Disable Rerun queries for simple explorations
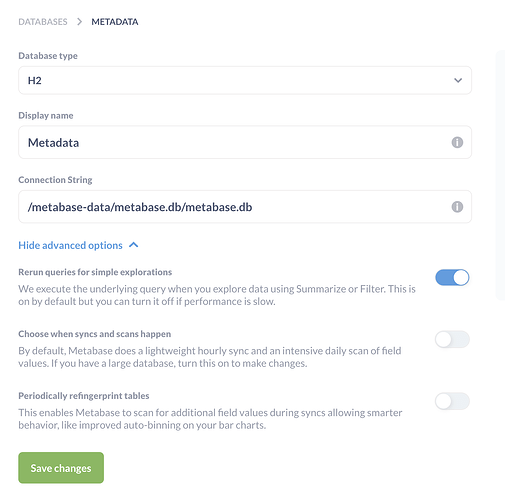The height and width of the screenshot is (500, 505). pos(452,277)
